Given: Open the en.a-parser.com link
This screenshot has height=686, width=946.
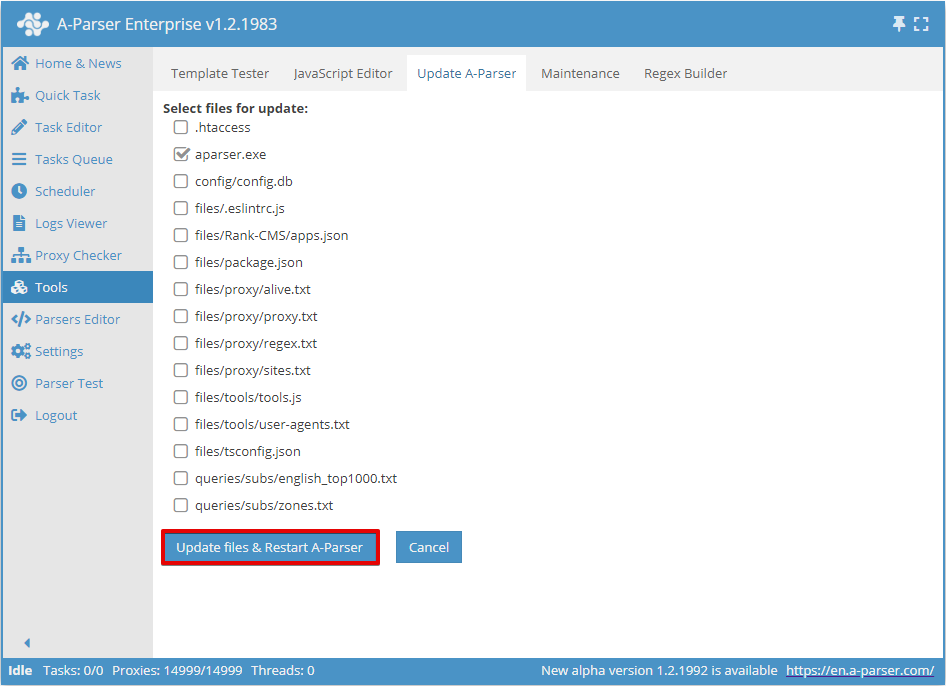Looking at the screenshot, I should point(859,670).
